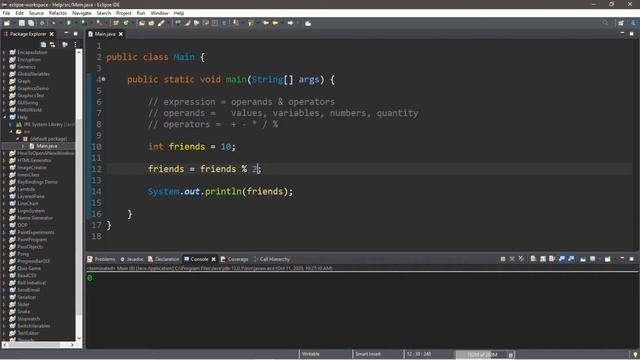The width and height of the screenshot is (640, 360).
Task: Toggle Scroll Lock in console toolbar
Action: [x=543, y=259]
